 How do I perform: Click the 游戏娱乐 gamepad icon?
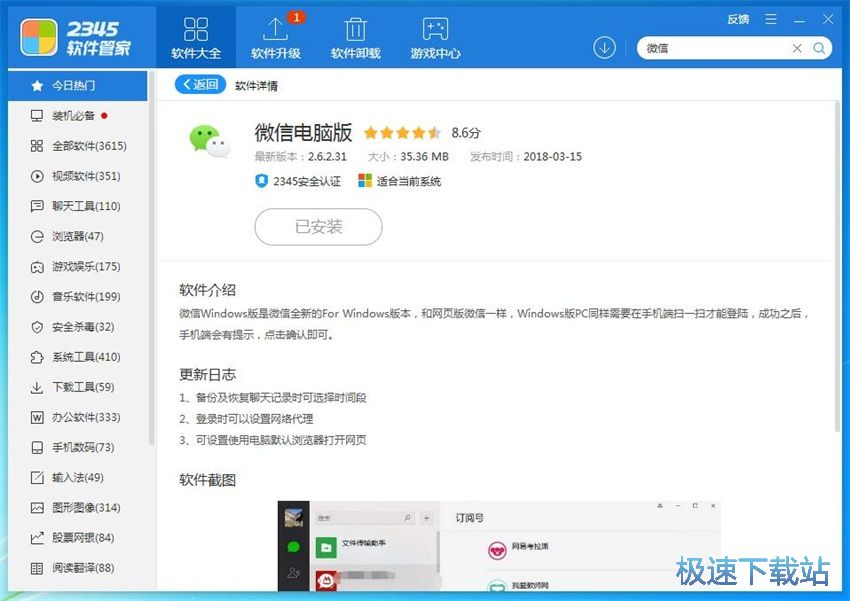tap(37, 267)
